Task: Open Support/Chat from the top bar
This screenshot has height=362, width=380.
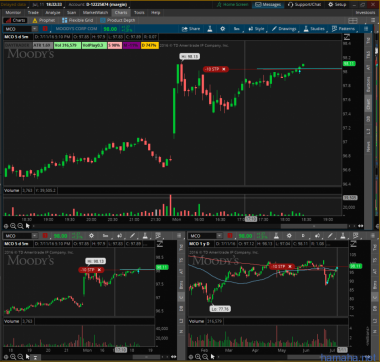Action: point(305,4)
